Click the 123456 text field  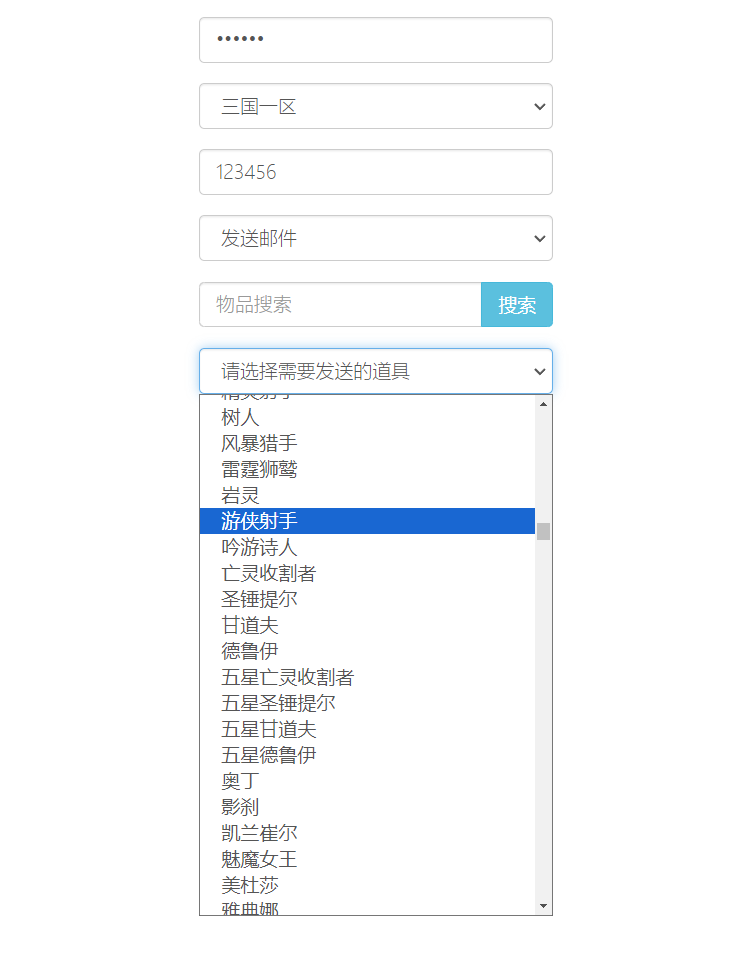pyautogui.click(x=375, y=172)
